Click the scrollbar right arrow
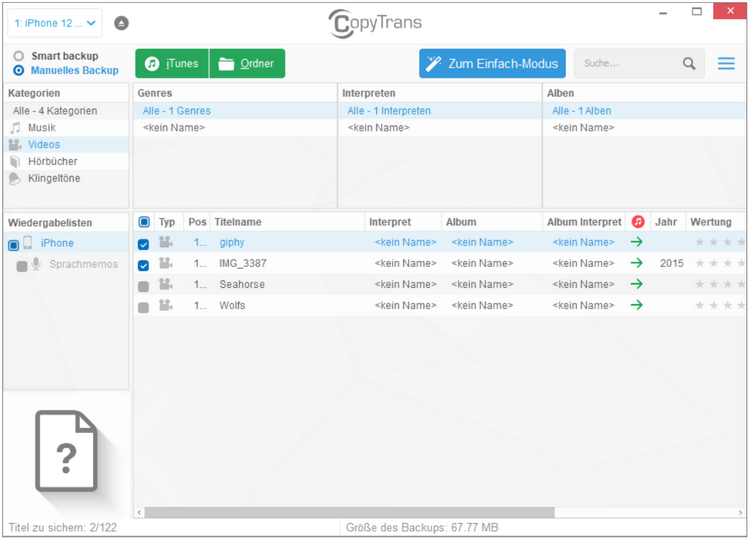The width and height of the screenshot is (750, 540). pyautogui.click(x=740, y=512)
